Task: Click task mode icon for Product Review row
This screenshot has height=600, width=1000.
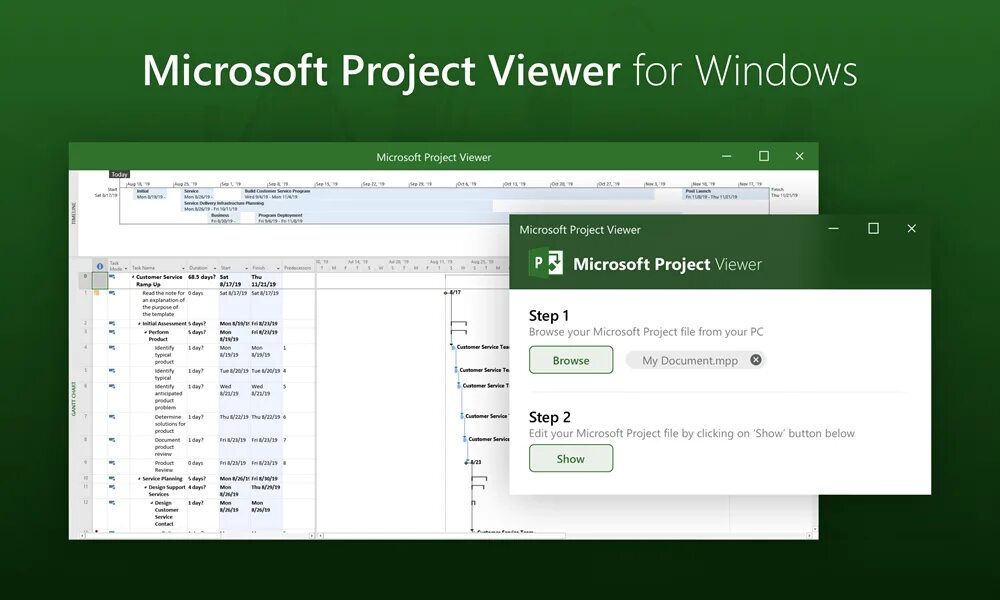Action: [112, 463]
